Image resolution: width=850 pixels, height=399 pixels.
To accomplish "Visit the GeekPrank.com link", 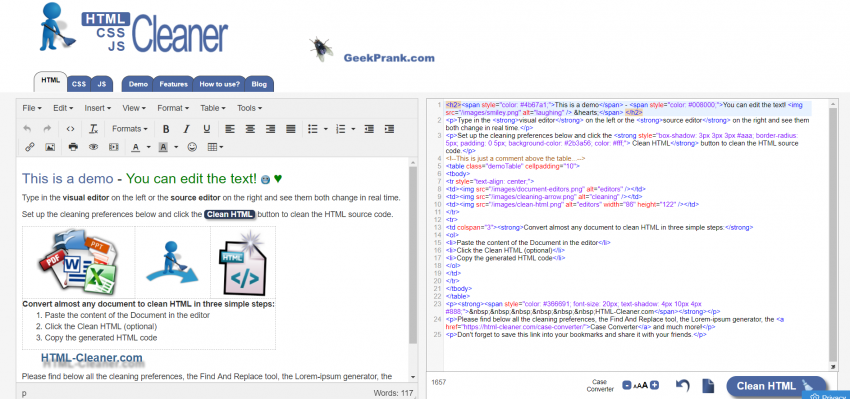I will pyautogui.click(x=389, y=58).
